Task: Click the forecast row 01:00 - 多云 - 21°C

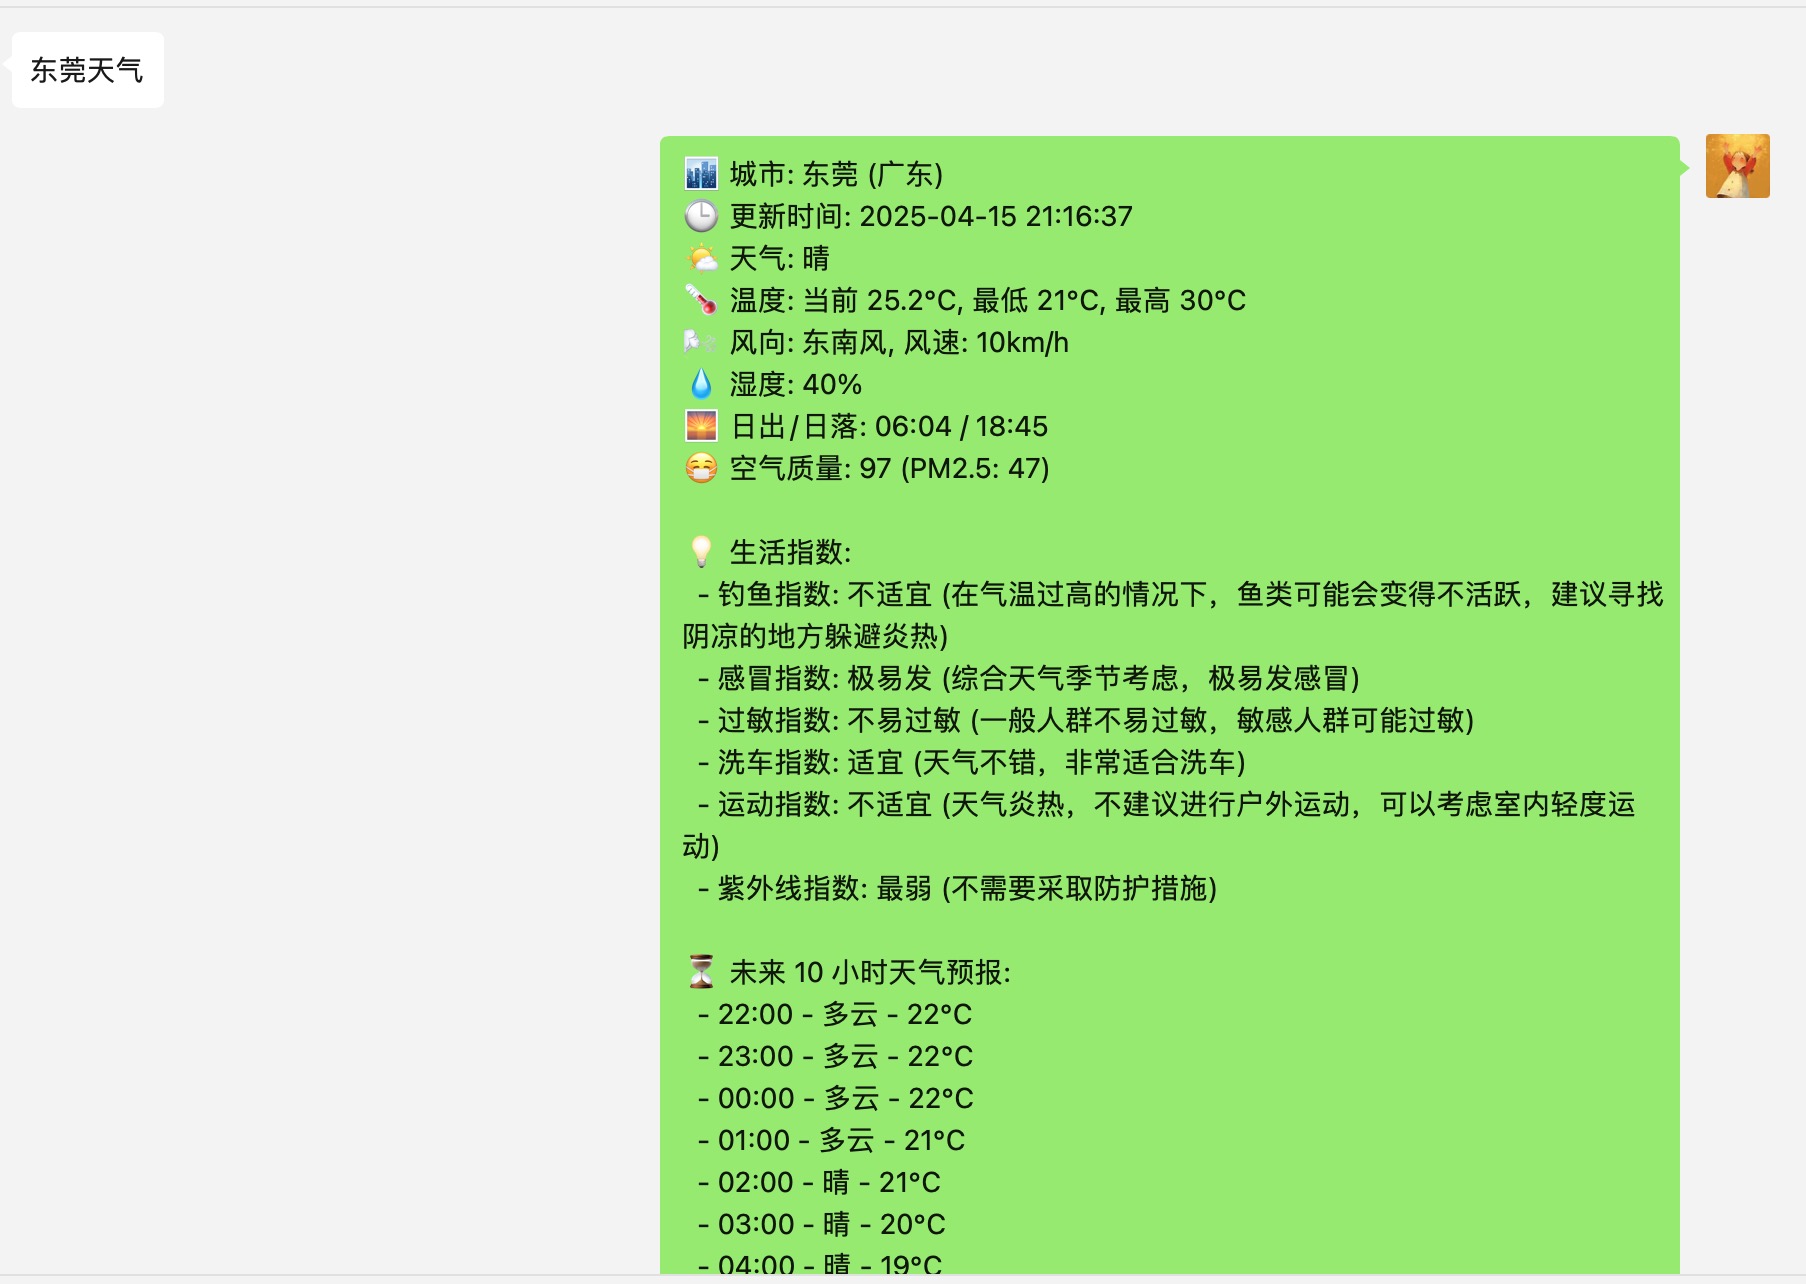Action: [x=831, y=1140]
